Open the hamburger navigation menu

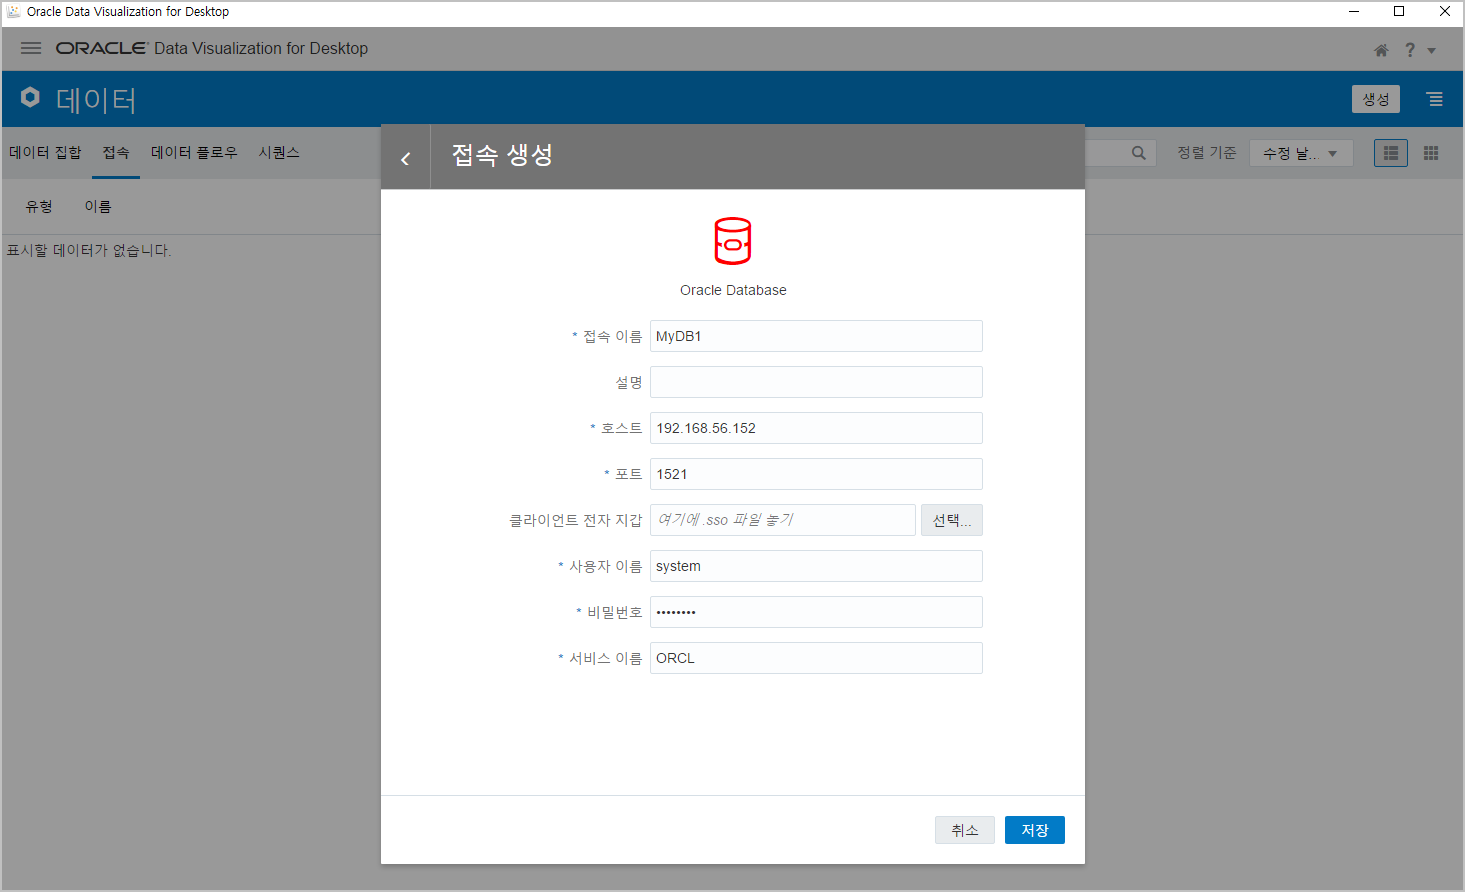[x=31, y=48]
